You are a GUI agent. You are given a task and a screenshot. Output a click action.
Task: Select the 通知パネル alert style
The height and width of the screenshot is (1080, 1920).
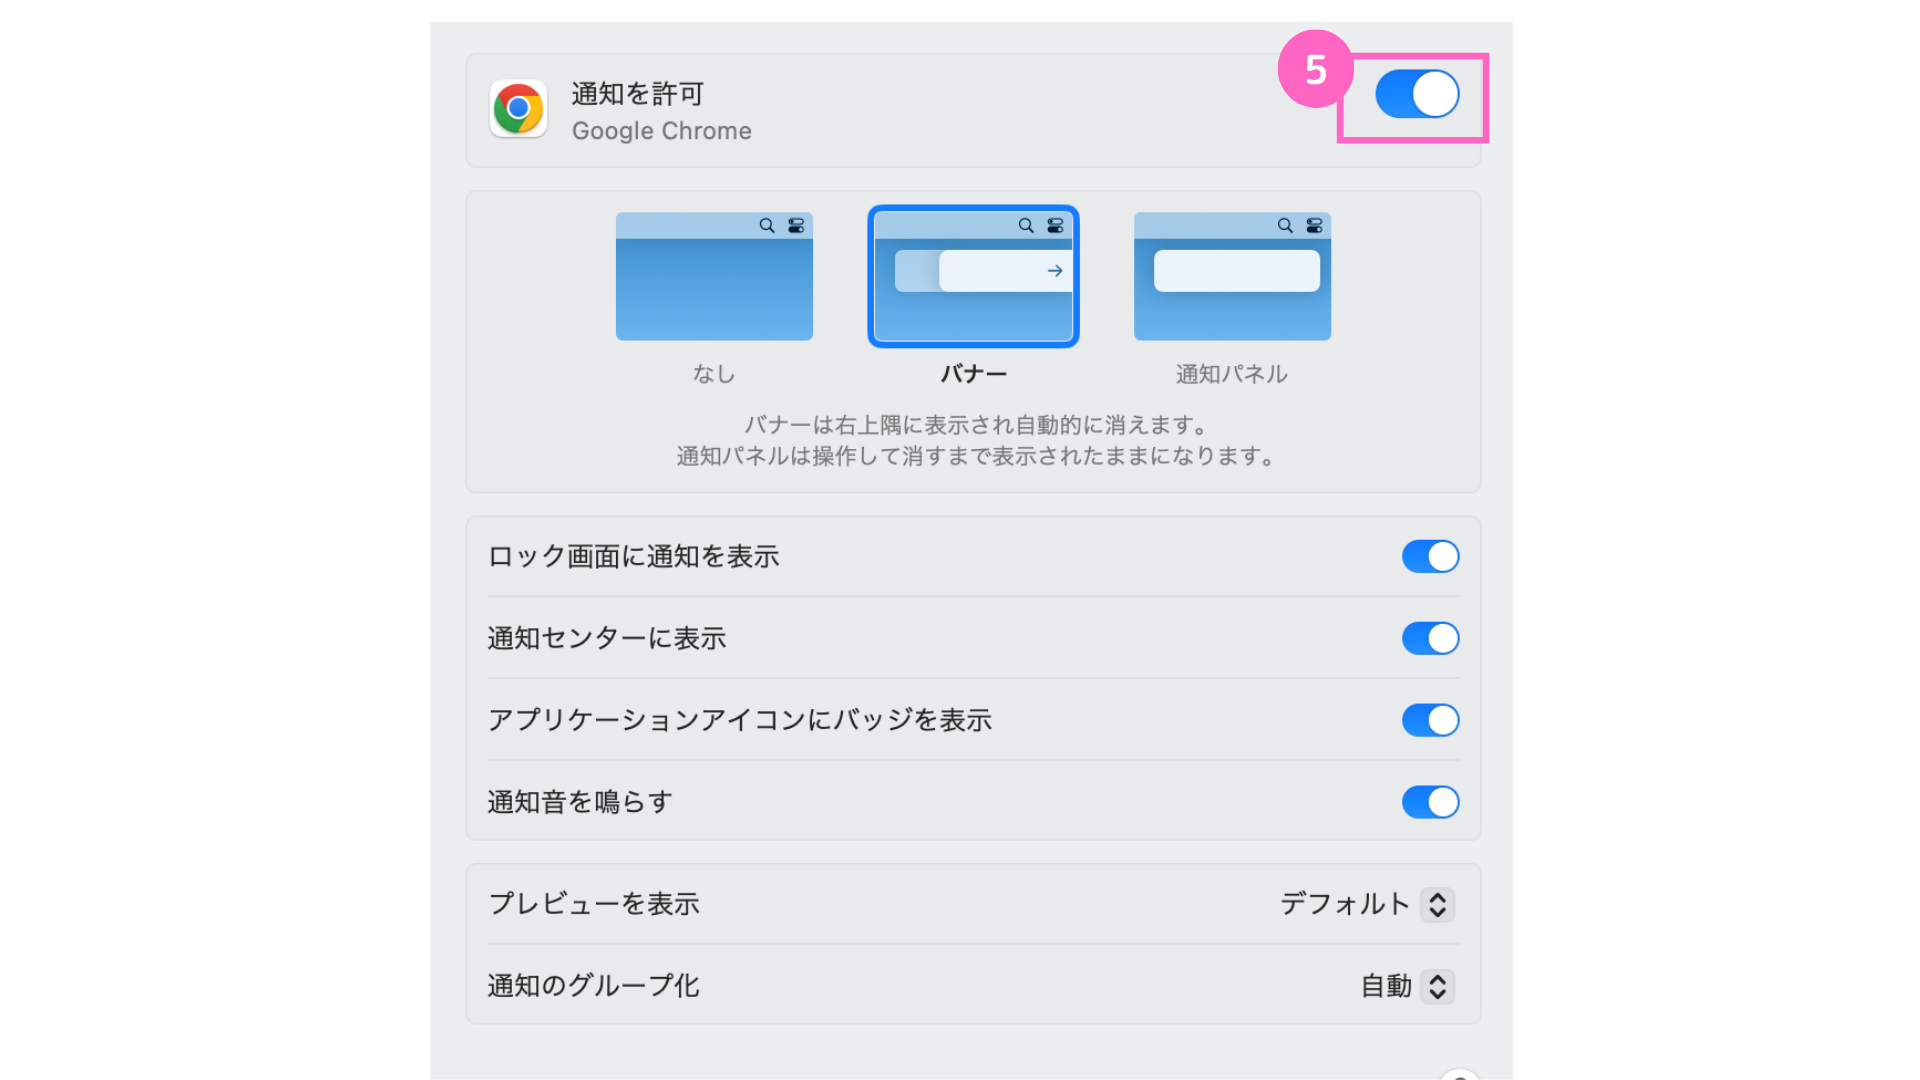(1232, 276)
